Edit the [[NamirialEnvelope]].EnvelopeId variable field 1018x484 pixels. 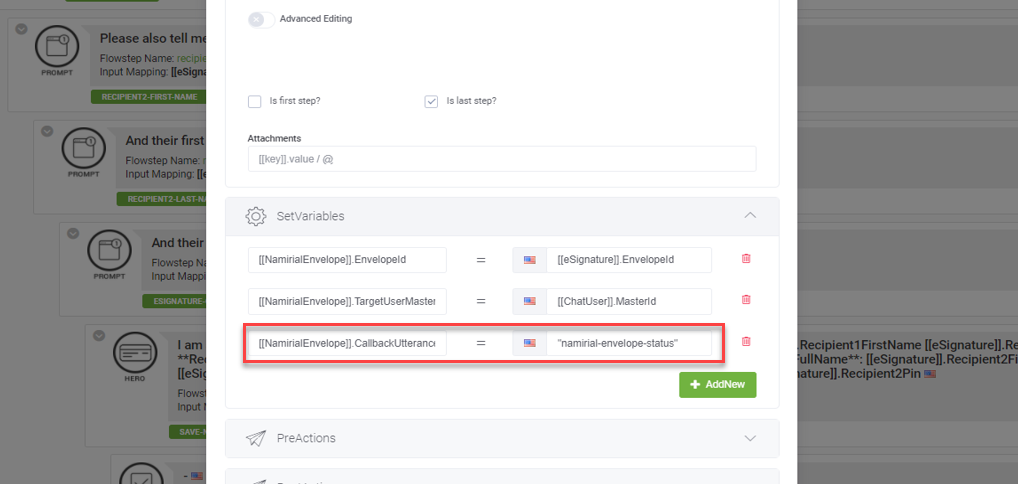[x=347, y=260]
